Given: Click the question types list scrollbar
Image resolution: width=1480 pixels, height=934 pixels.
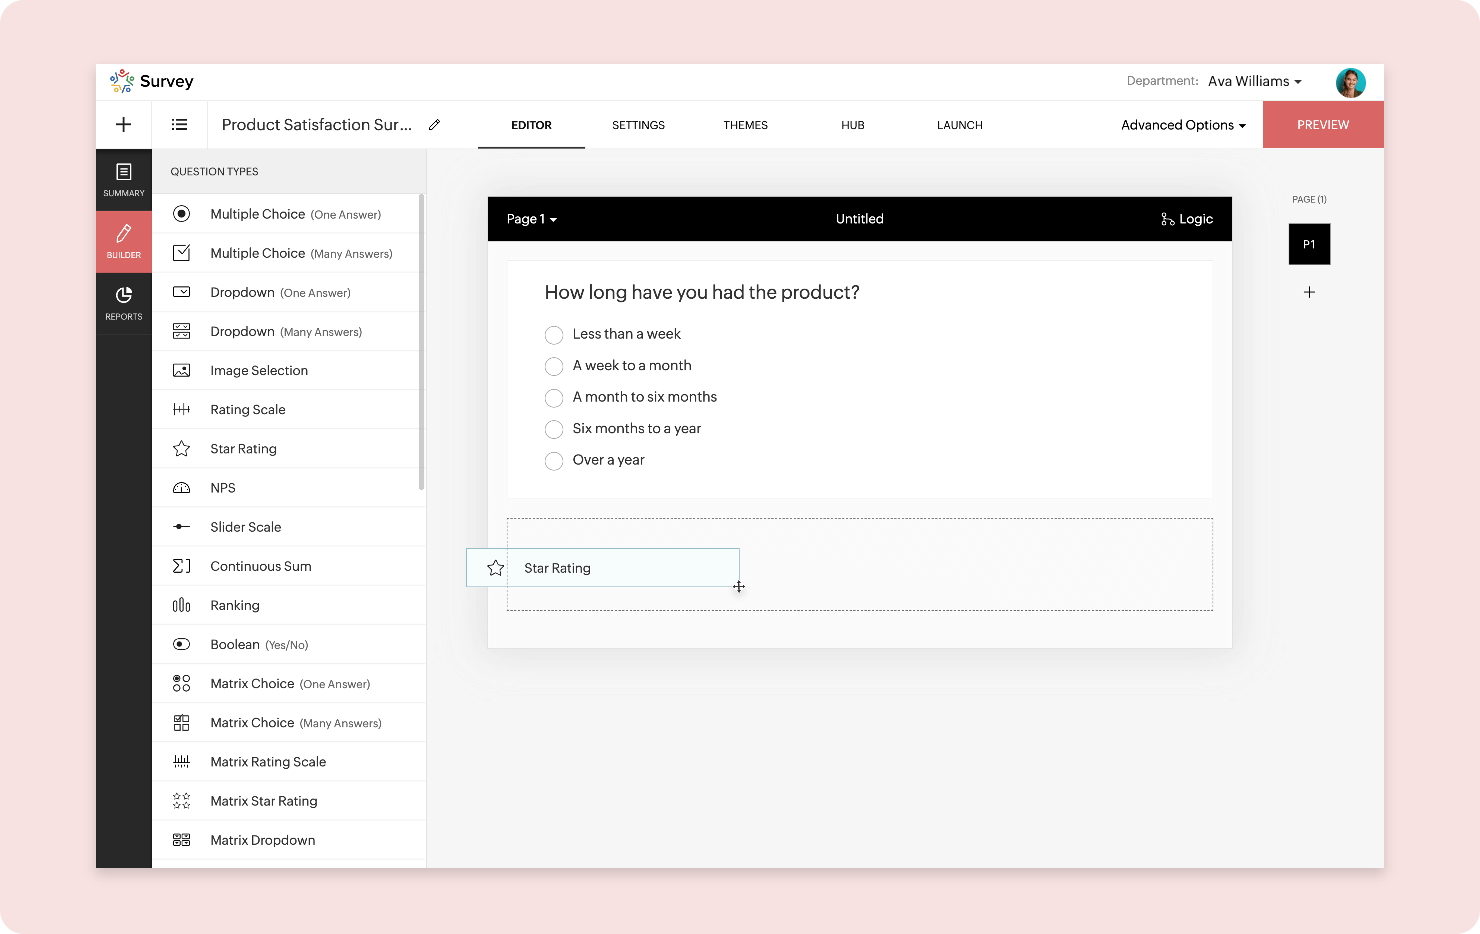Looking at the screenshot, I should coord(421,340).
